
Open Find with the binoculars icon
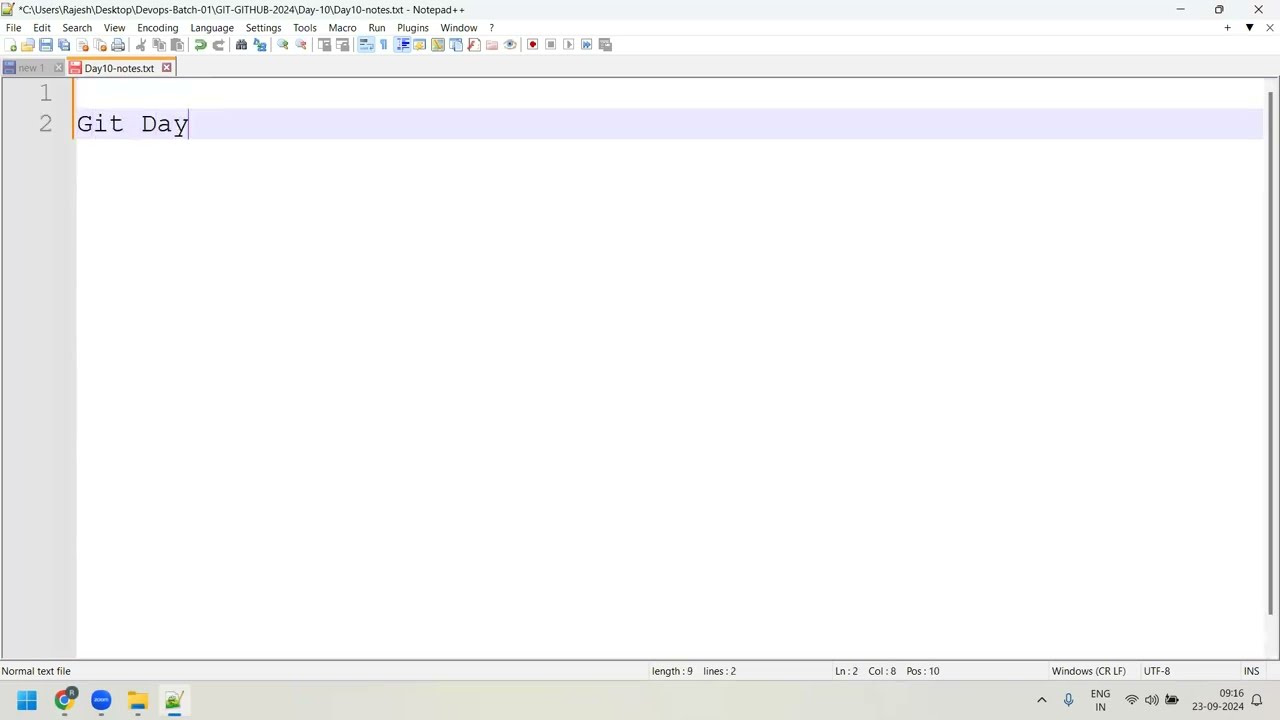pyautogui.click(x=241, y=45)
